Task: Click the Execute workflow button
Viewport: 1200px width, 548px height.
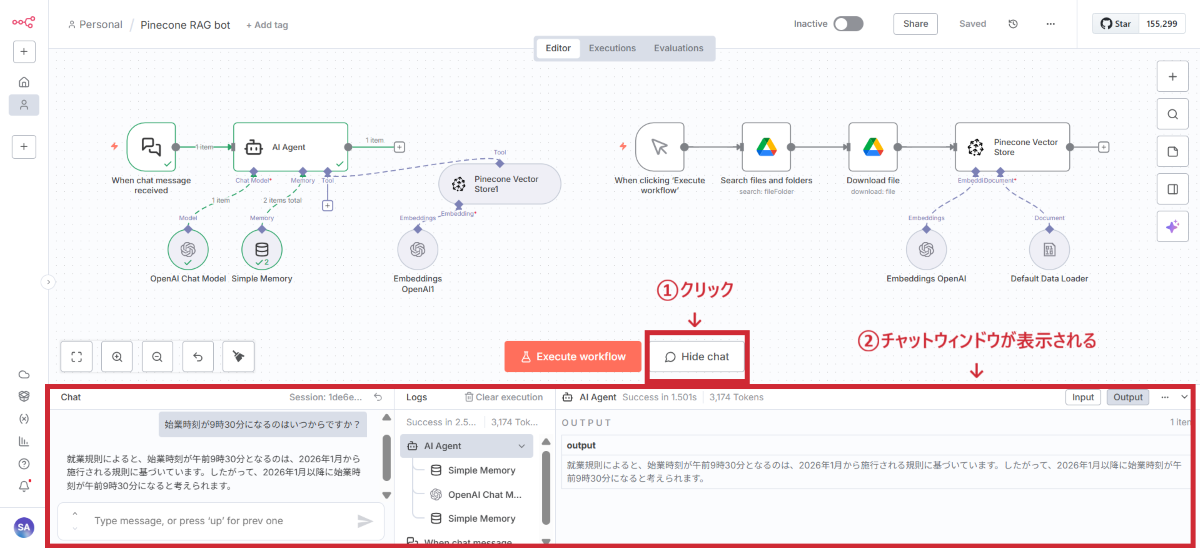Action: click(x=572, y=357)
